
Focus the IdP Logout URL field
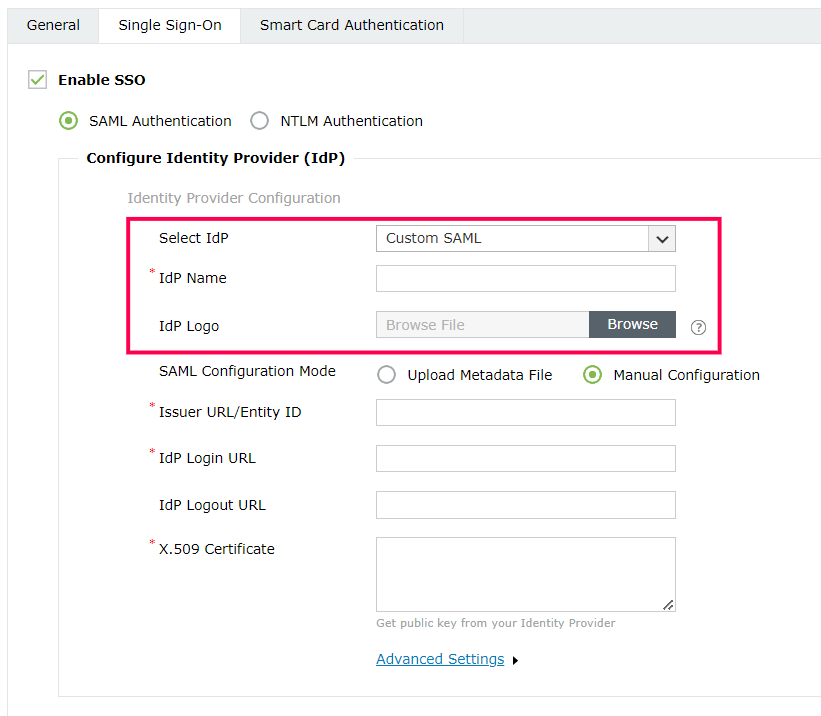click(525, 505)
